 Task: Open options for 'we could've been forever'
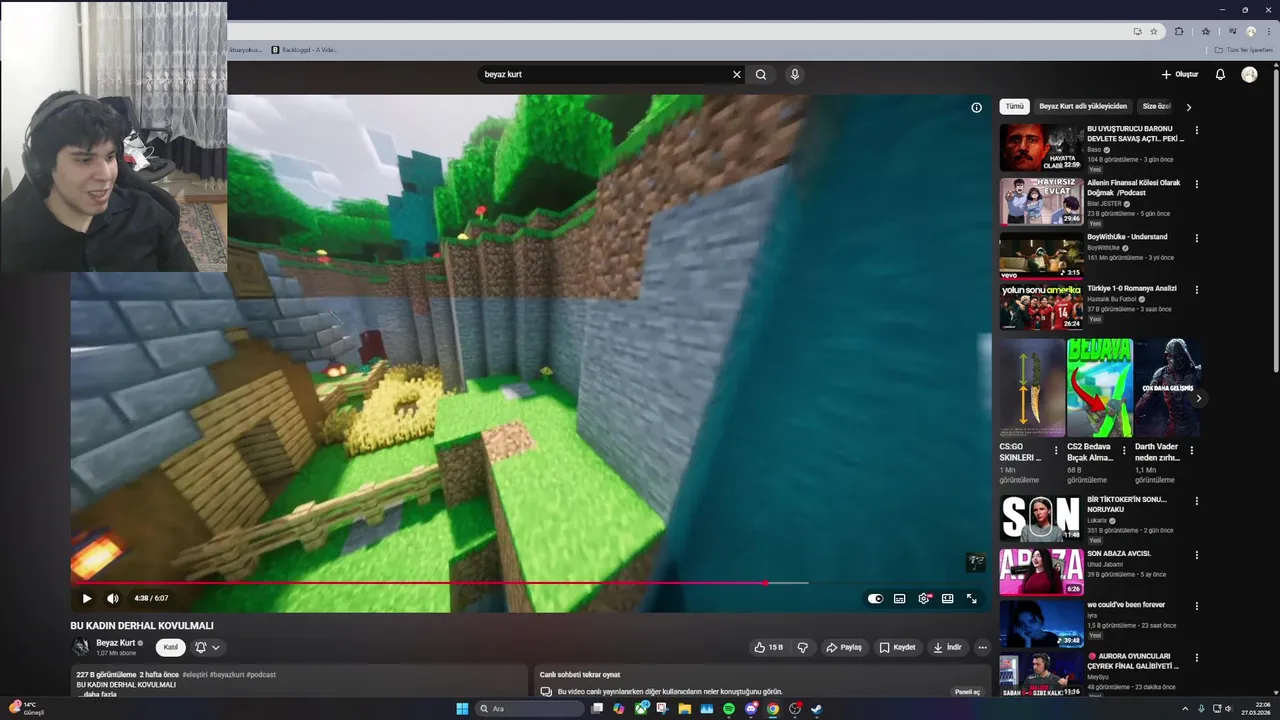[x=1197, y=606]
